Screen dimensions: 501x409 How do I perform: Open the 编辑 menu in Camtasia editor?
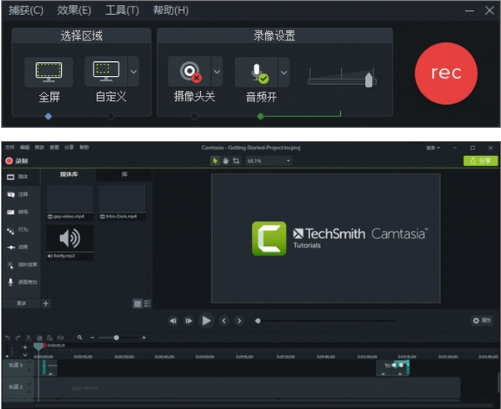pyautogui.click(x=25, y=147)
